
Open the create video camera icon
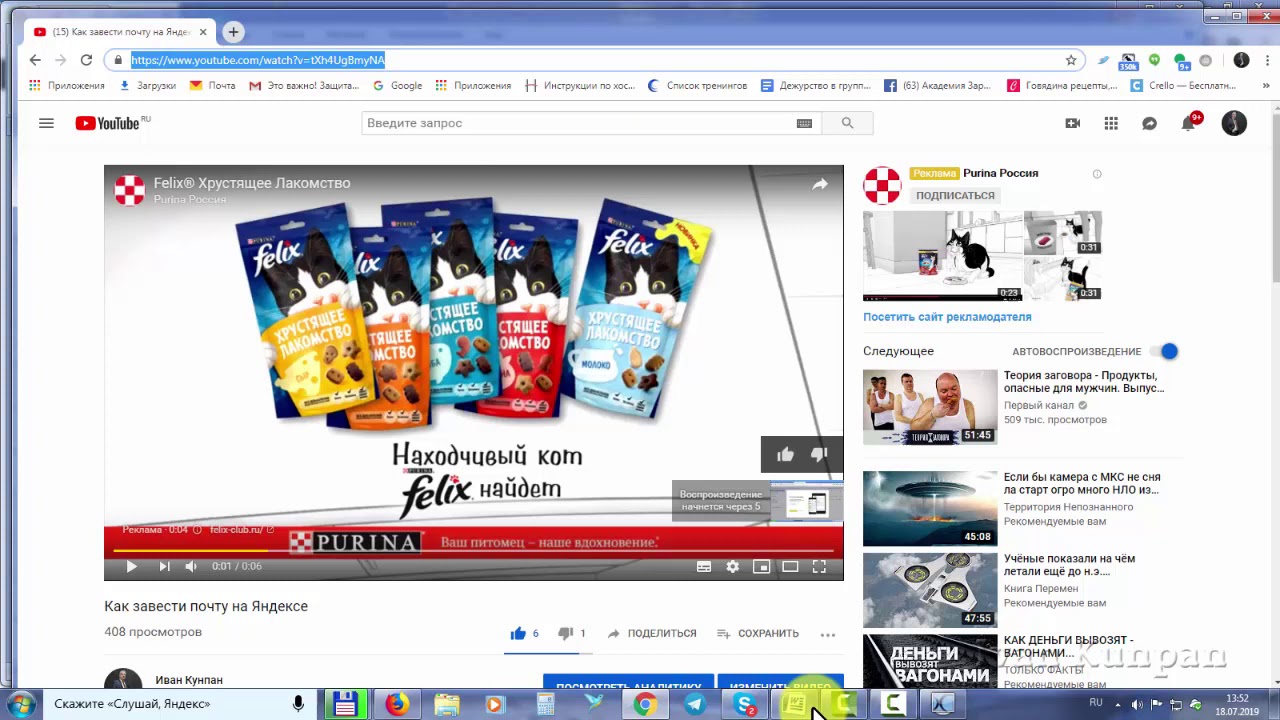click(x=1073, y=123)
